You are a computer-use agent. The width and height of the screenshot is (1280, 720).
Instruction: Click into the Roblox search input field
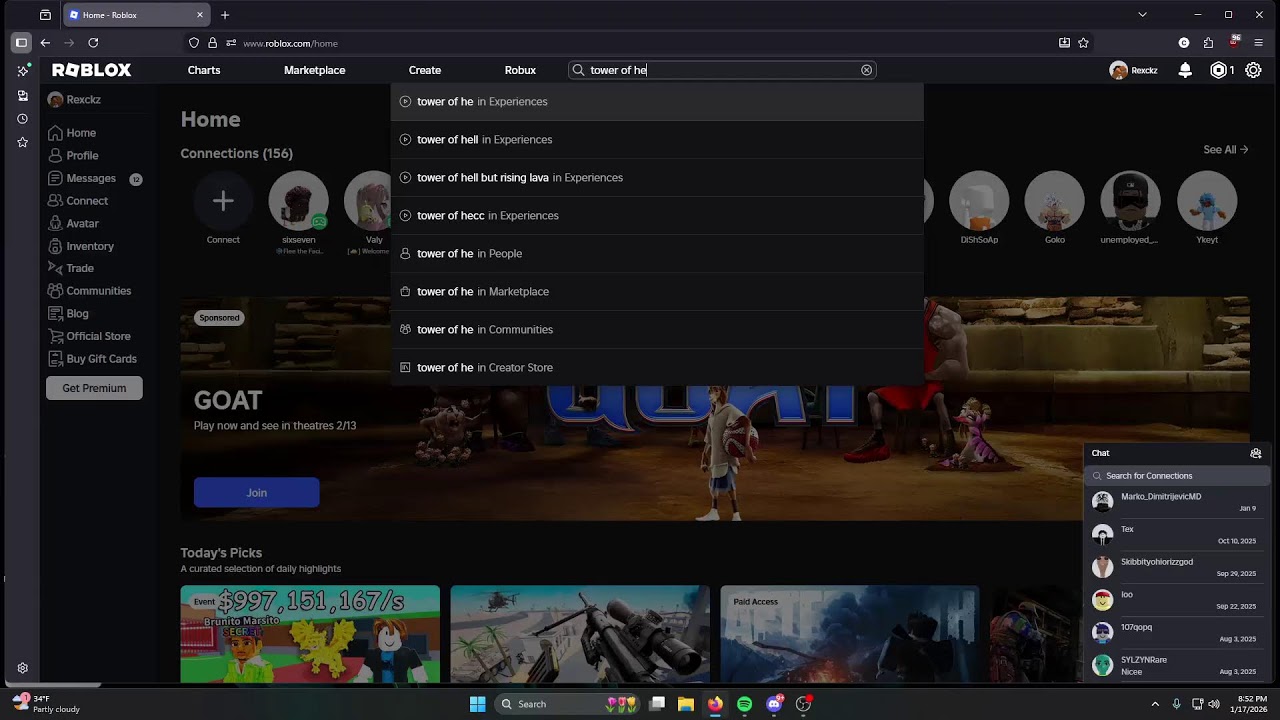point(720,70)
